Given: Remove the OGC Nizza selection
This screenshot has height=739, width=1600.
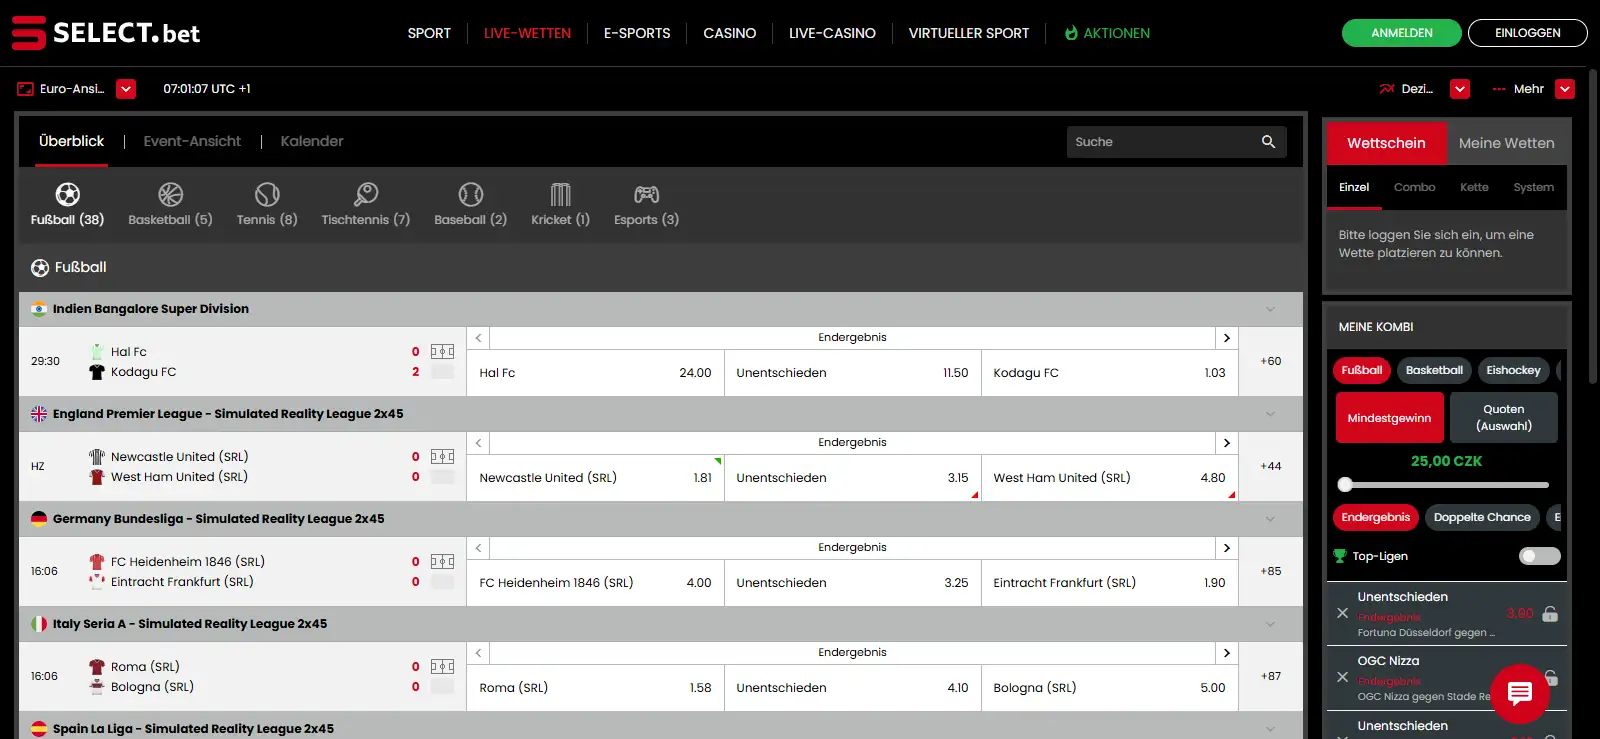Looking at the screenshot, I should pos(1343,677).
